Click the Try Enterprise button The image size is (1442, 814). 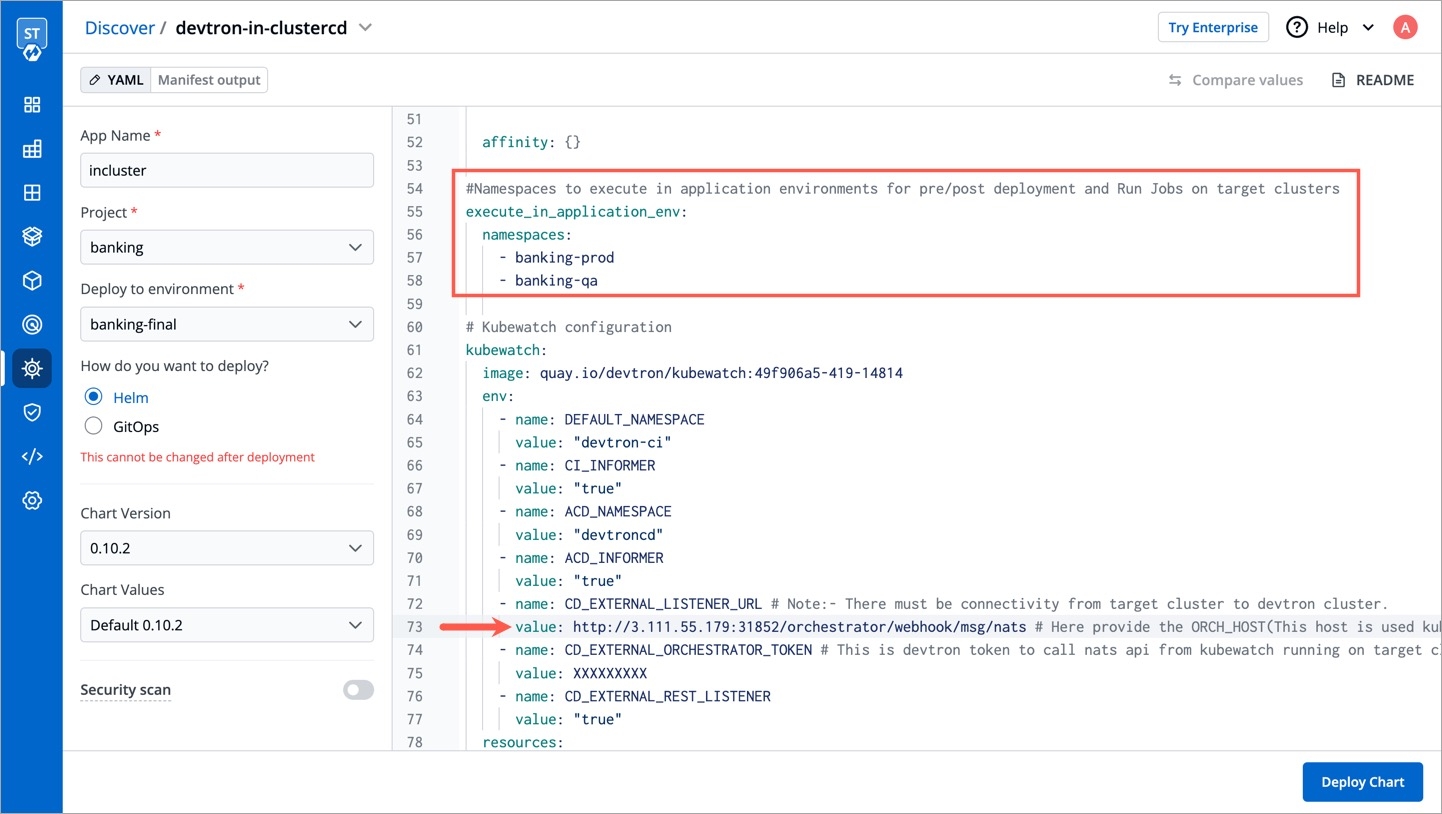pyautogui.click(x=1213, y=27)
